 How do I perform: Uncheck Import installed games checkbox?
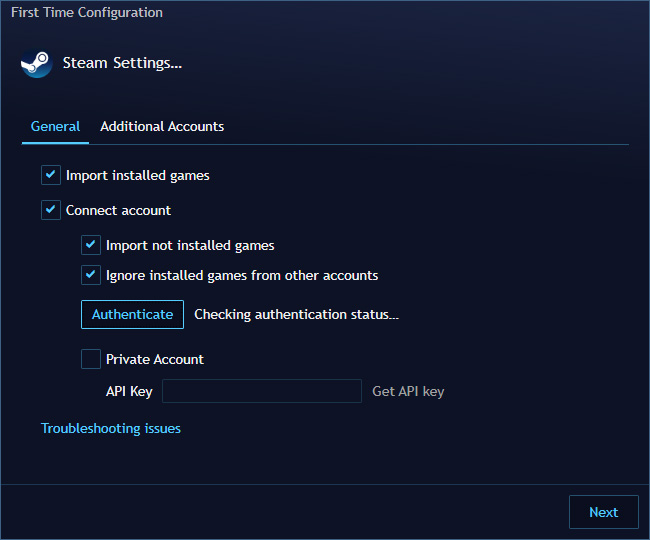pos(51,175)
